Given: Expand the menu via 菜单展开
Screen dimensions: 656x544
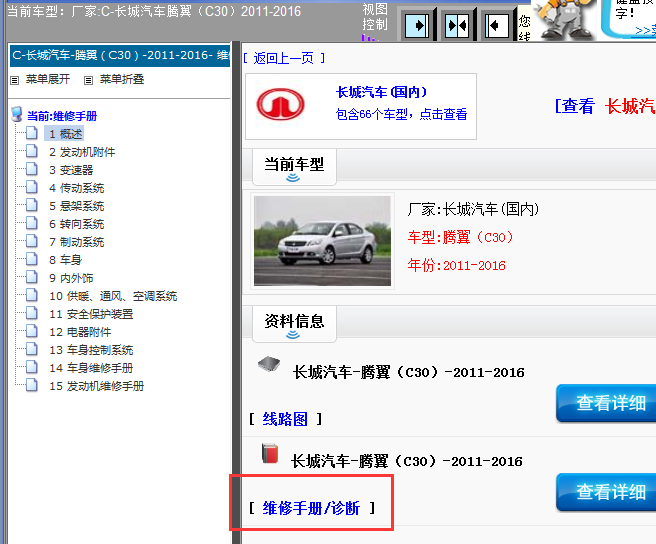Looking at the screenshot, I should [48, 79].
